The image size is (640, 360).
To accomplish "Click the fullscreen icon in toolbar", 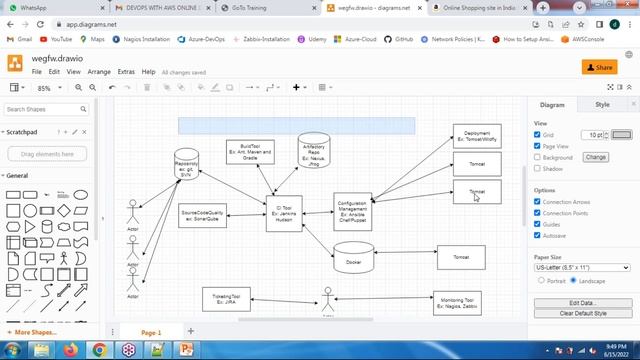I will tap(610, 87).
